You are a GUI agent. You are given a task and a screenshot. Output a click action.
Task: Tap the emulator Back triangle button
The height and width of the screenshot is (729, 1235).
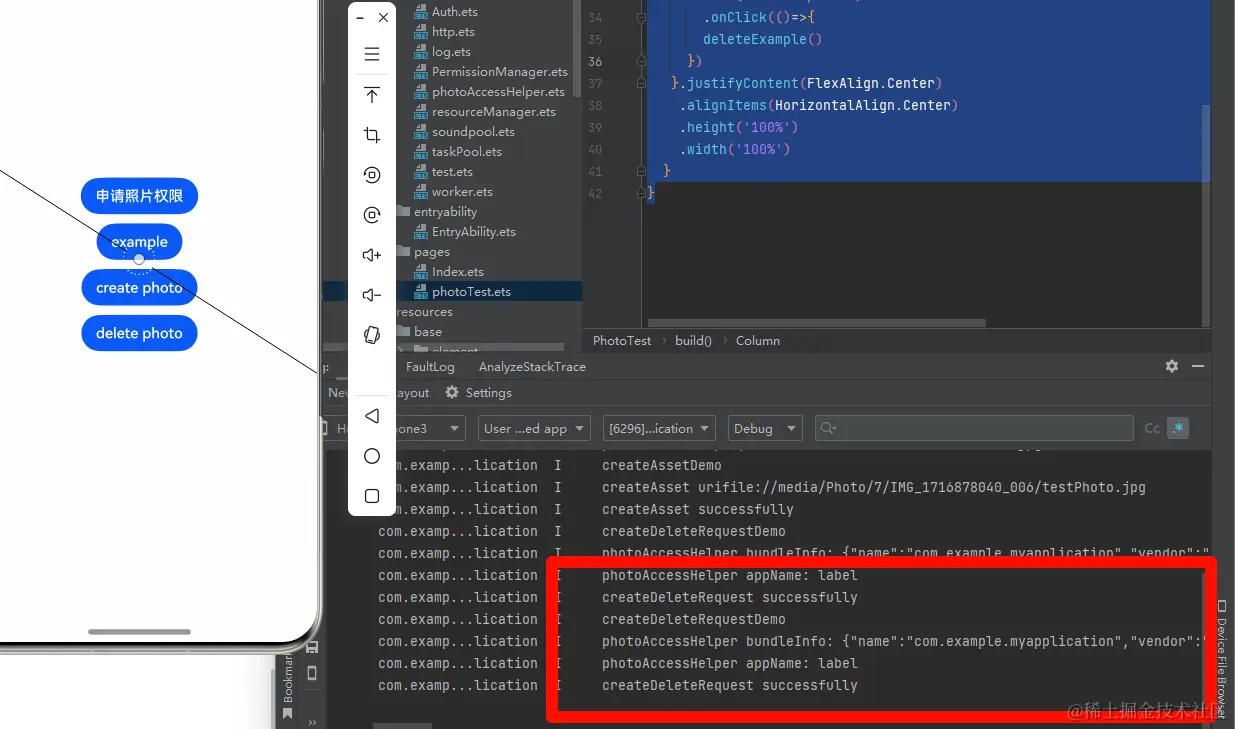[372, 415]
